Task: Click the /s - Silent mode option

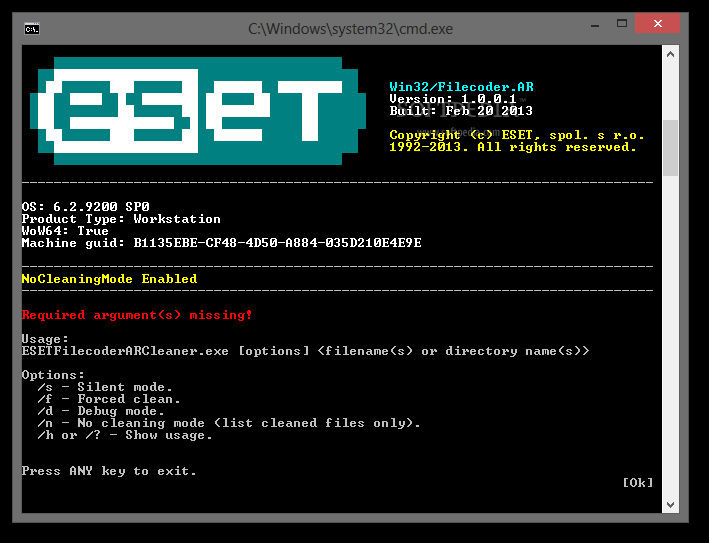Action: click(x=105, y=387)
